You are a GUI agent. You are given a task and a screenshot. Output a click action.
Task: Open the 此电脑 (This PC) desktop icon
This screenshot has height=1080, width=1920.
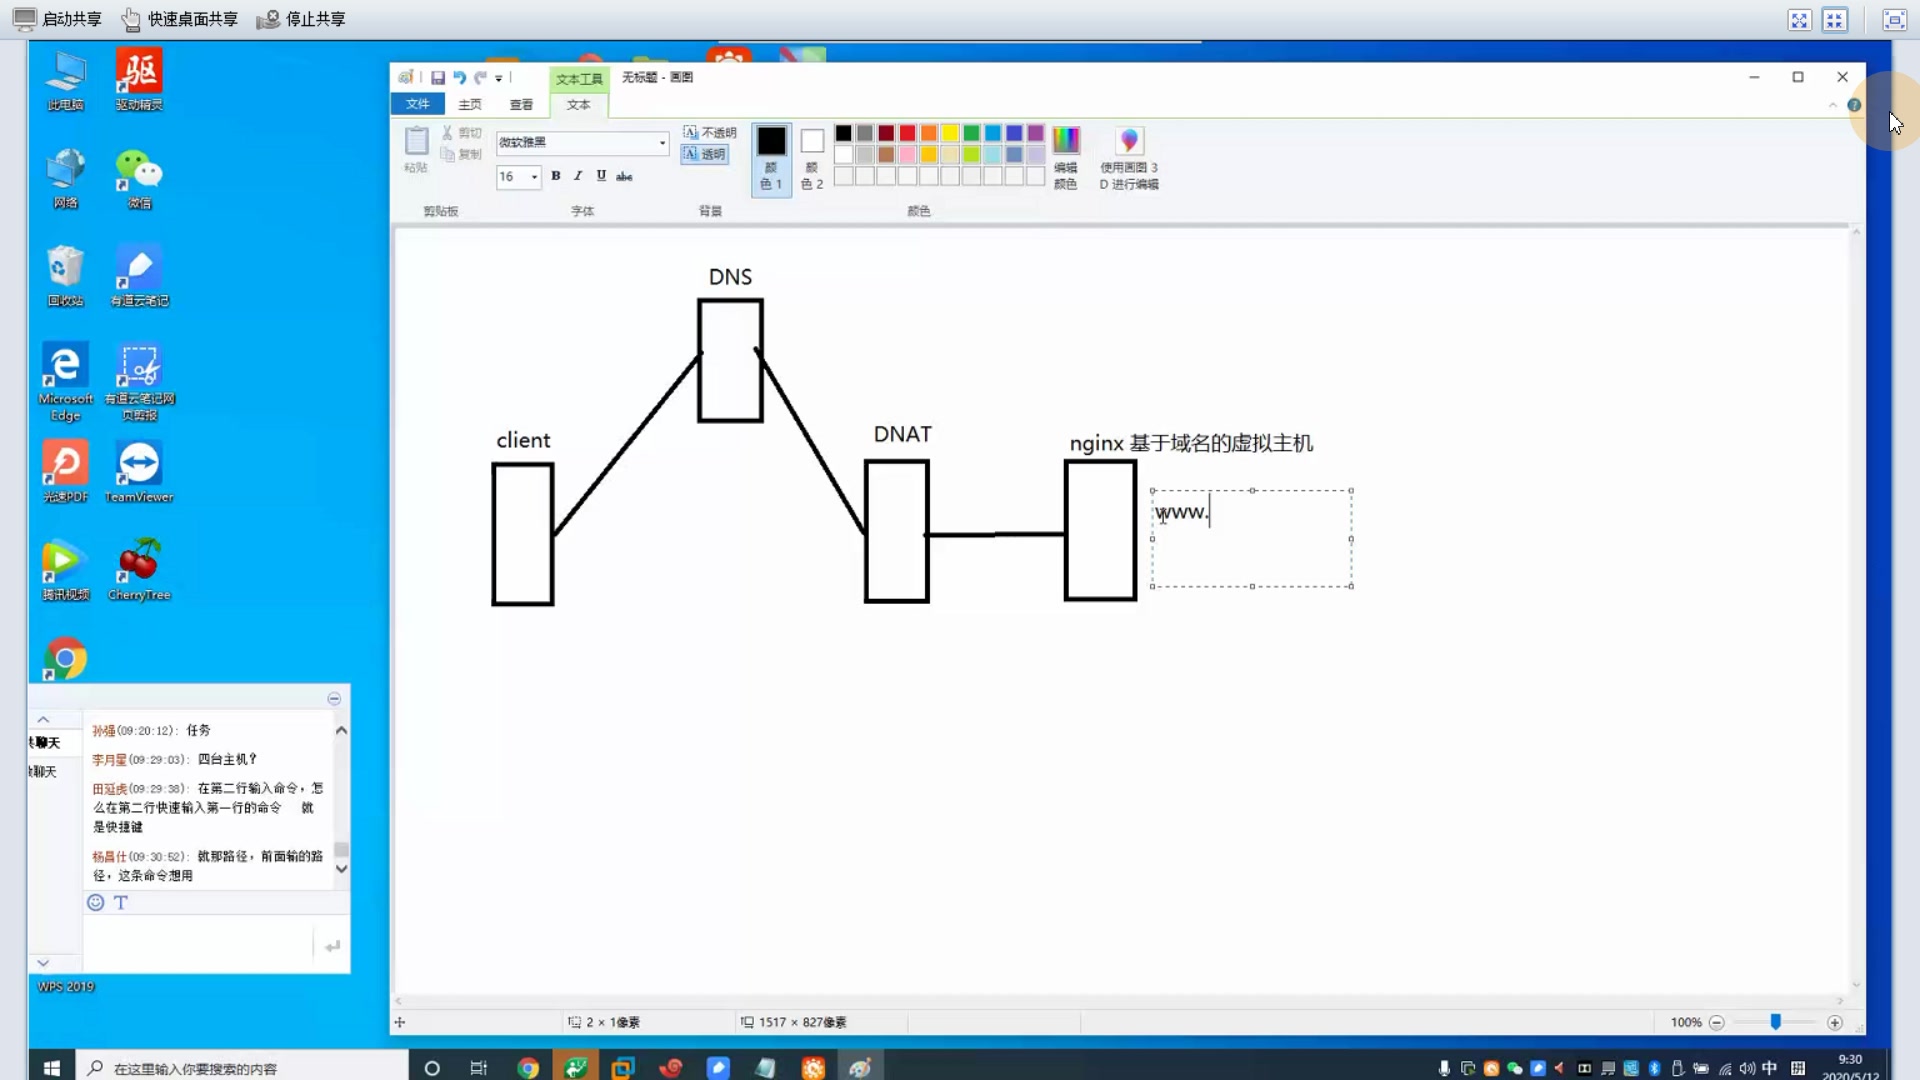(x=66, y=80)
